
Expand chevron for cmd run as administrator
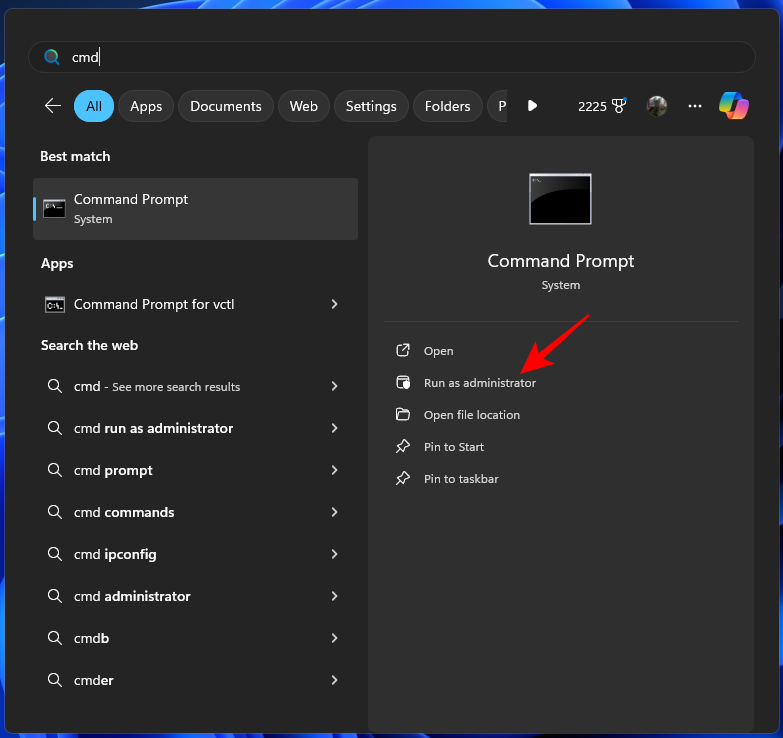[x=335, y=428]
